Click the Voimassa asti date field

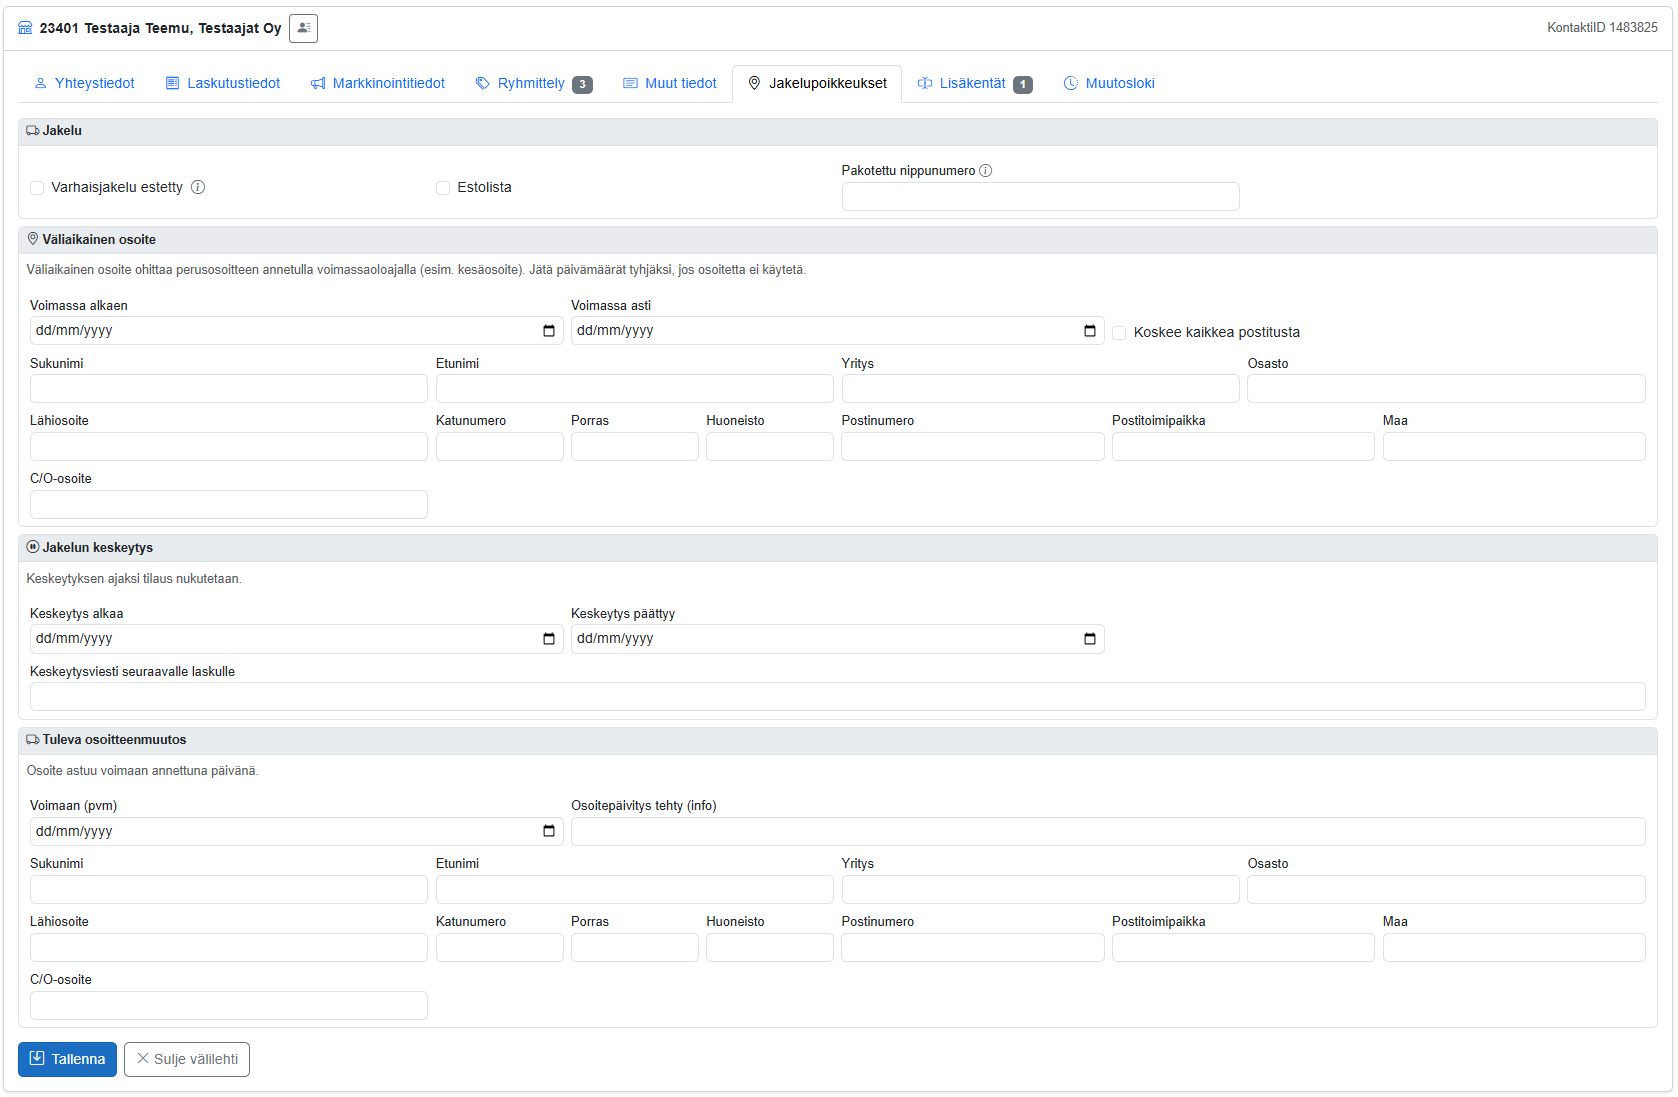click(837, 331)
